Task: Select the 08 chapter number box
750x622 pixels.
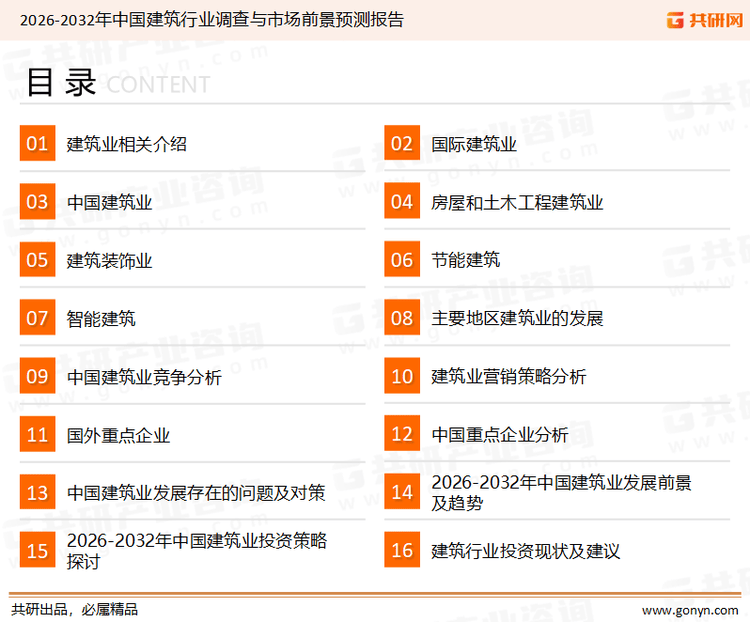Action: [402, 319]
